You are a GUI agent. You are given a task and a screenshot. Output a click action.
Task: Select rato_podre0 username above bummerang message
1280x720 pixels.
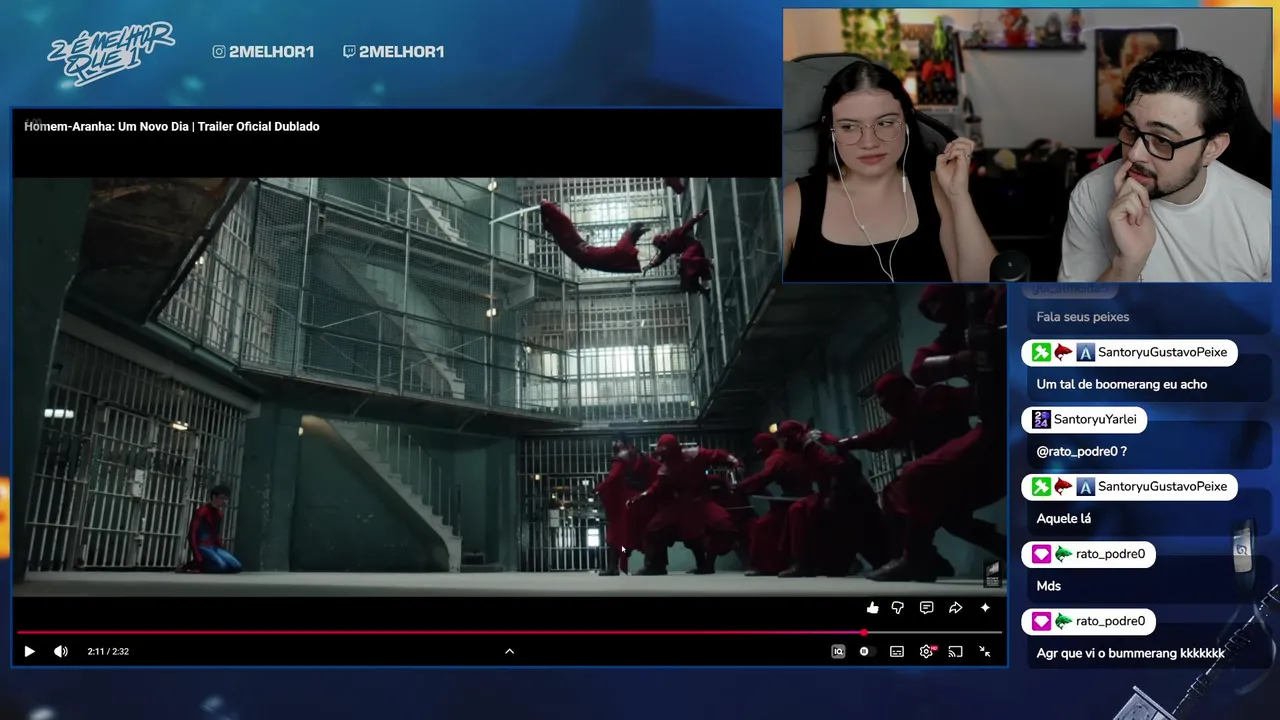(x=1110, y=621)
